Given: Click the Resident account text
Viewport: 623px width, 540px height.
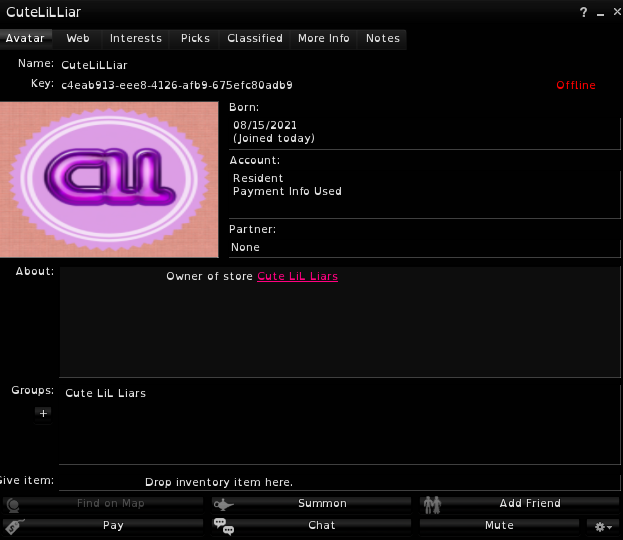Looking at the screenshot, I should click(258, 178).
